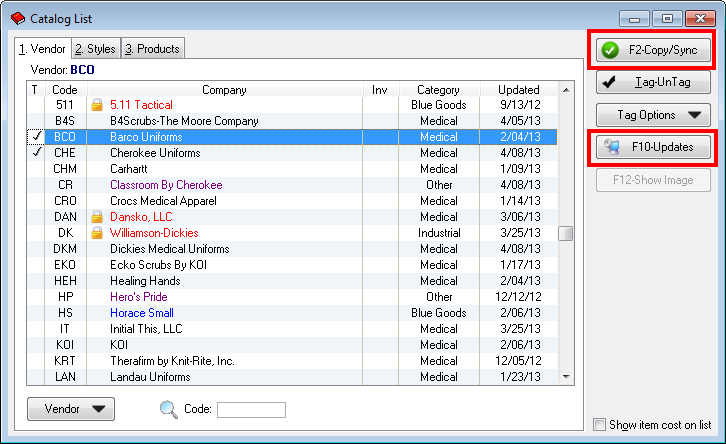Select the Horace Small row

(x=292, y=313)
